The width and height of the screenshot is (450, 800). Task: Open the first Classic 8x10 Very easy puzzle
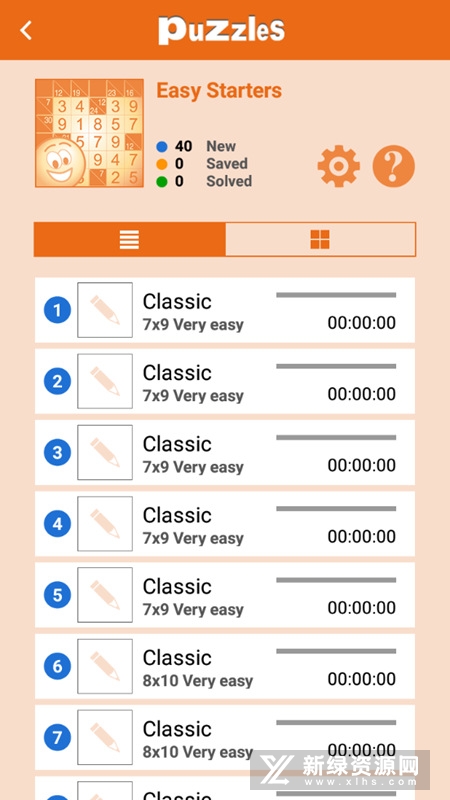[224, 666]
